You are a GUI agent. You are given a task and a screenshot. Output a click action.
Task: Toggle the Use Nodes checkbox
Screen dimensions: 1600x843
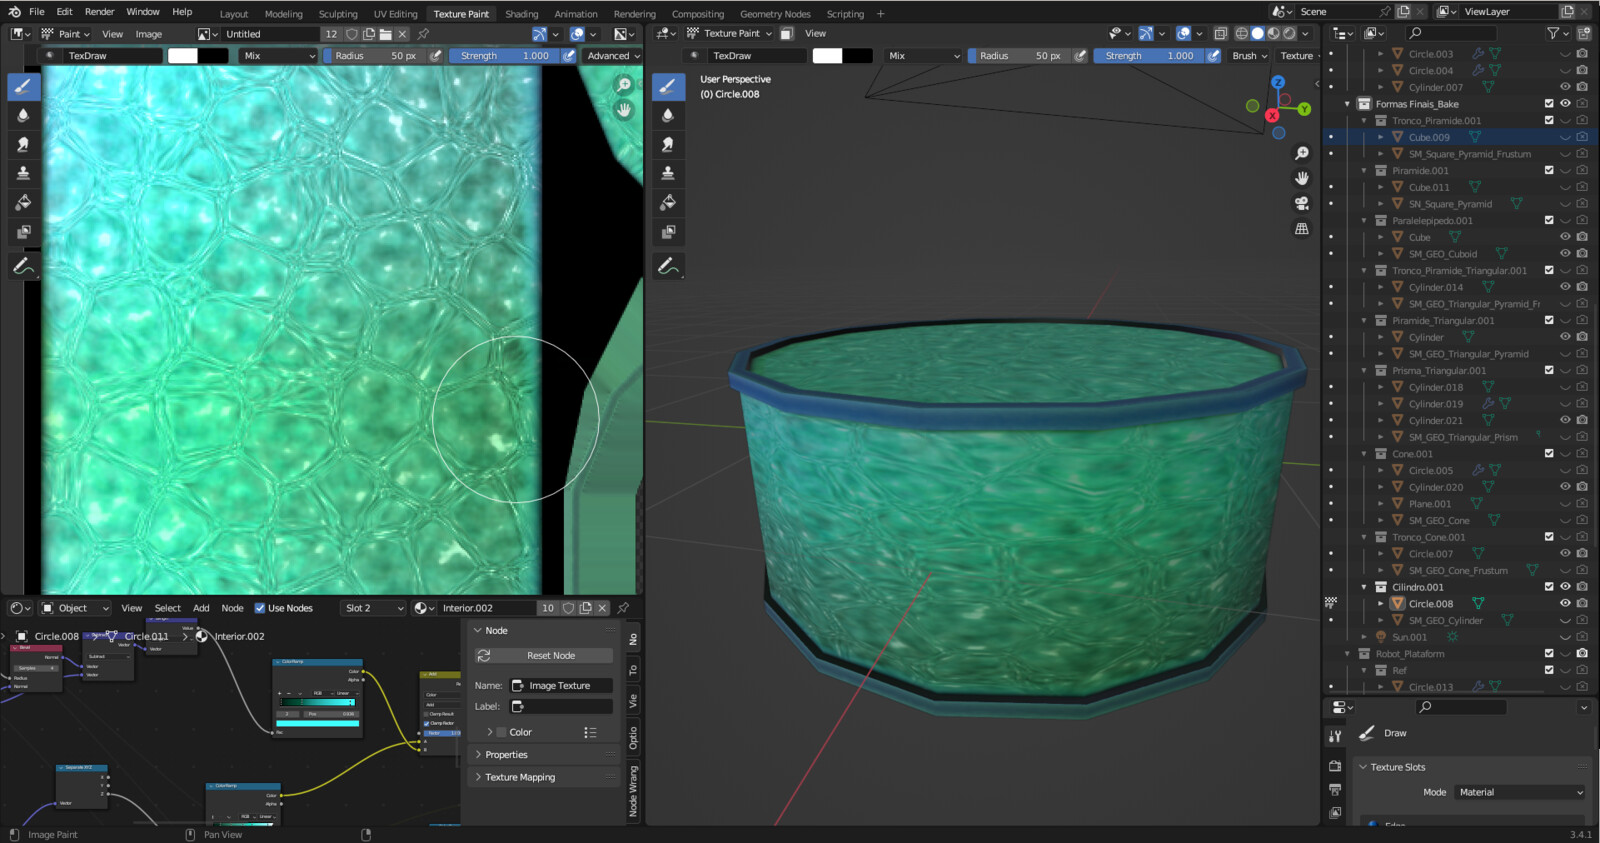tap(260, 608)
